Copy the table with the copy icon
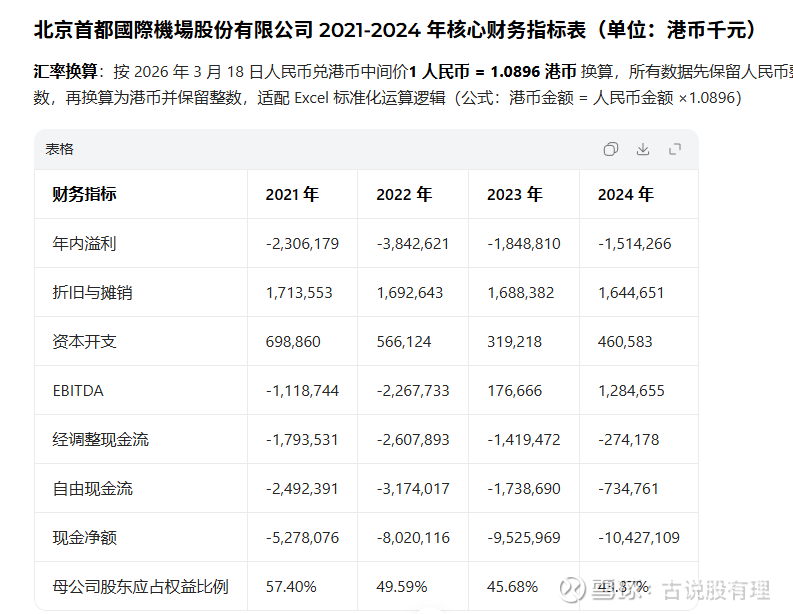The height and width of the screenshot is (614, 793). (610, 149)
